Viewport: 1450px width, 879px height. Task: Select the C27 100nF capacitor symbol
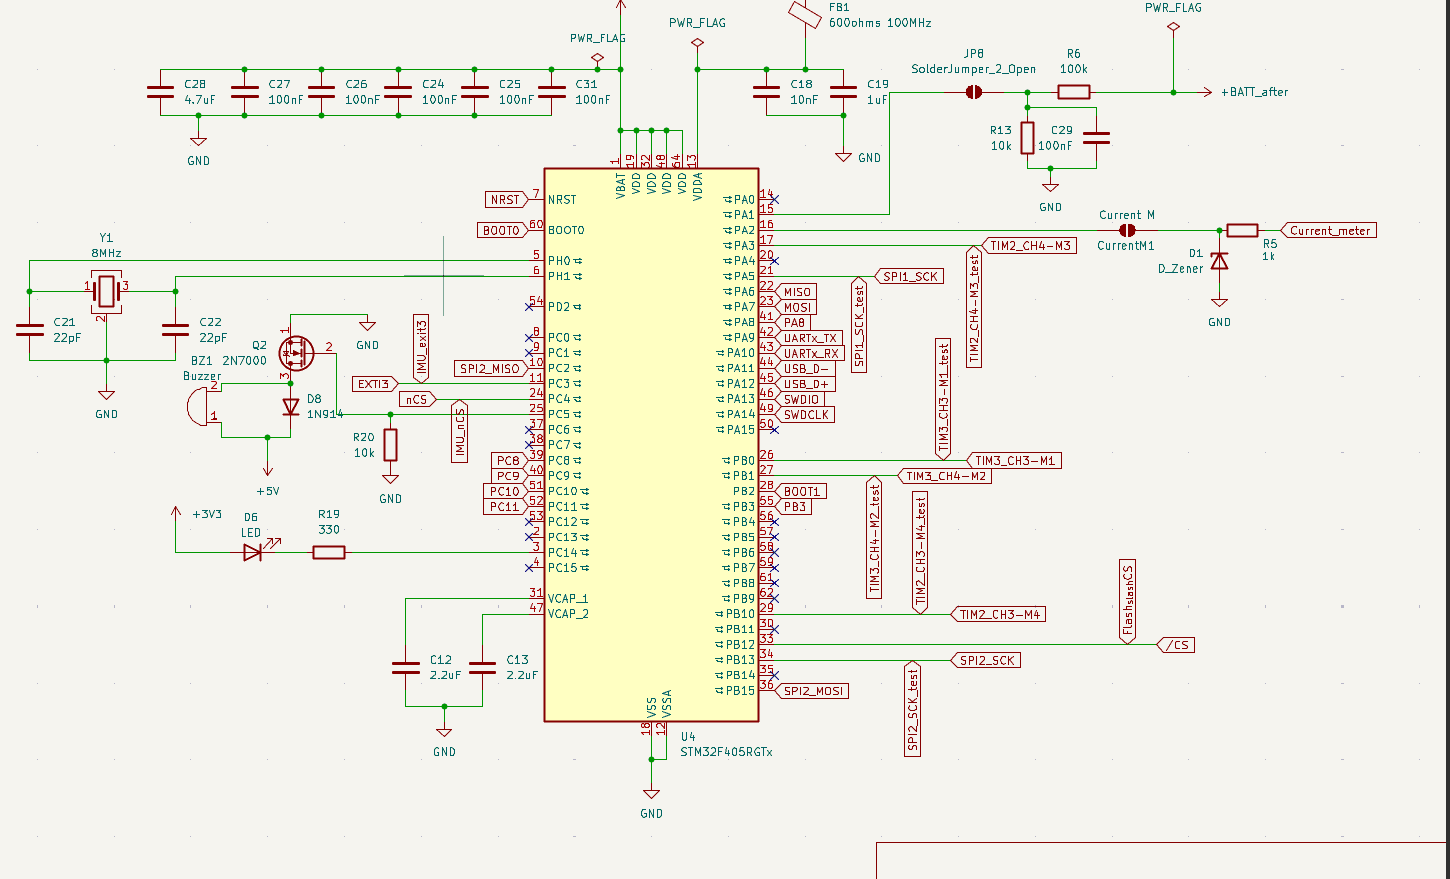[245, 92]
